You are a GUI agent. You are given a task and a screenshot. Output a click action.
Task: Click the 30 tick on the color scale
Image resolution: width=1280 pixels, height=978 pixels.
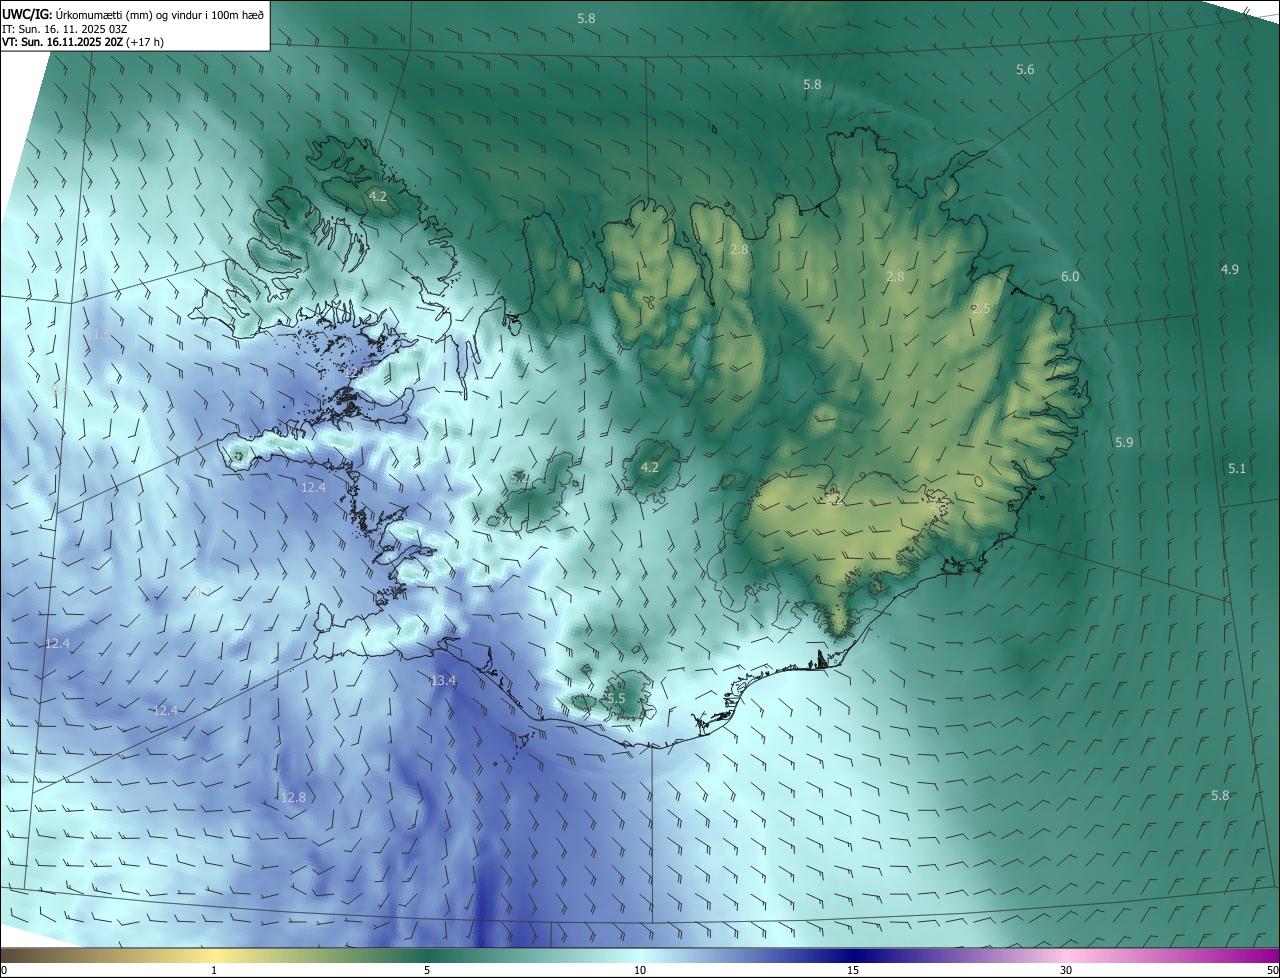[1066, 970]
